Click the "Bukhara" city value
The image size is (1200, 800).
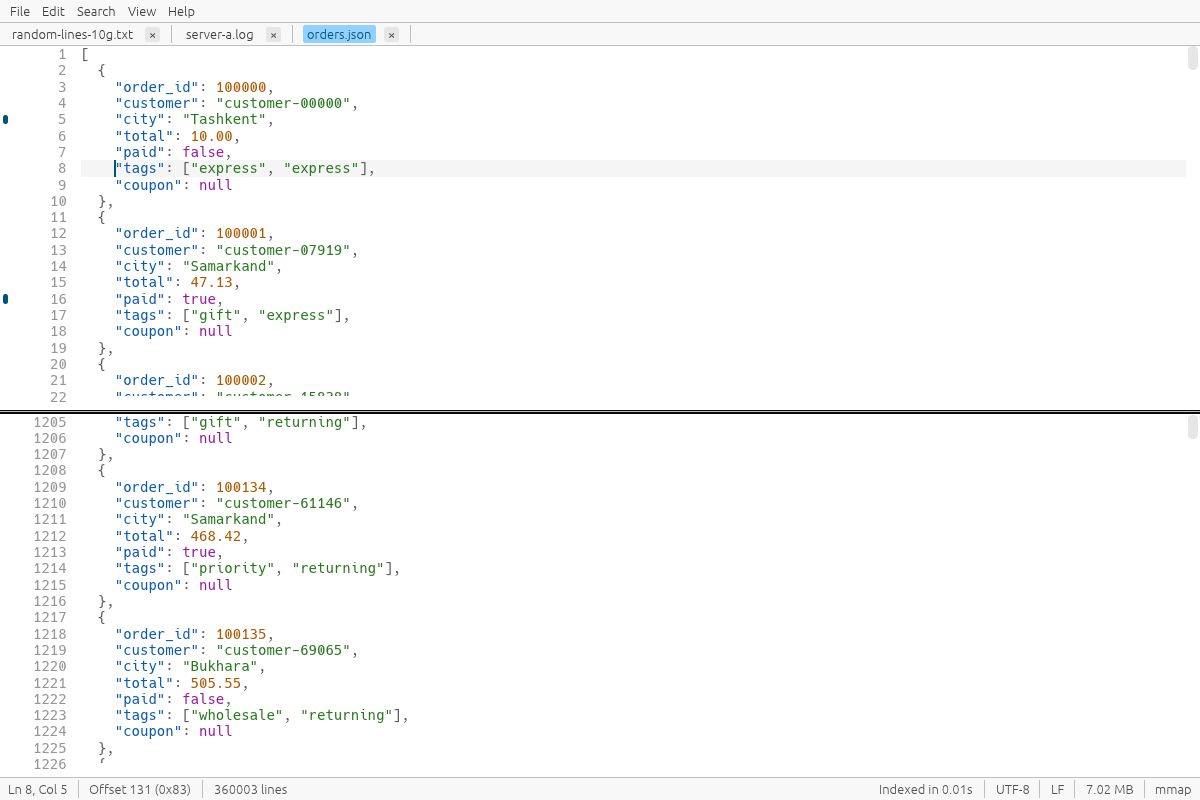(x=220, y=667)
